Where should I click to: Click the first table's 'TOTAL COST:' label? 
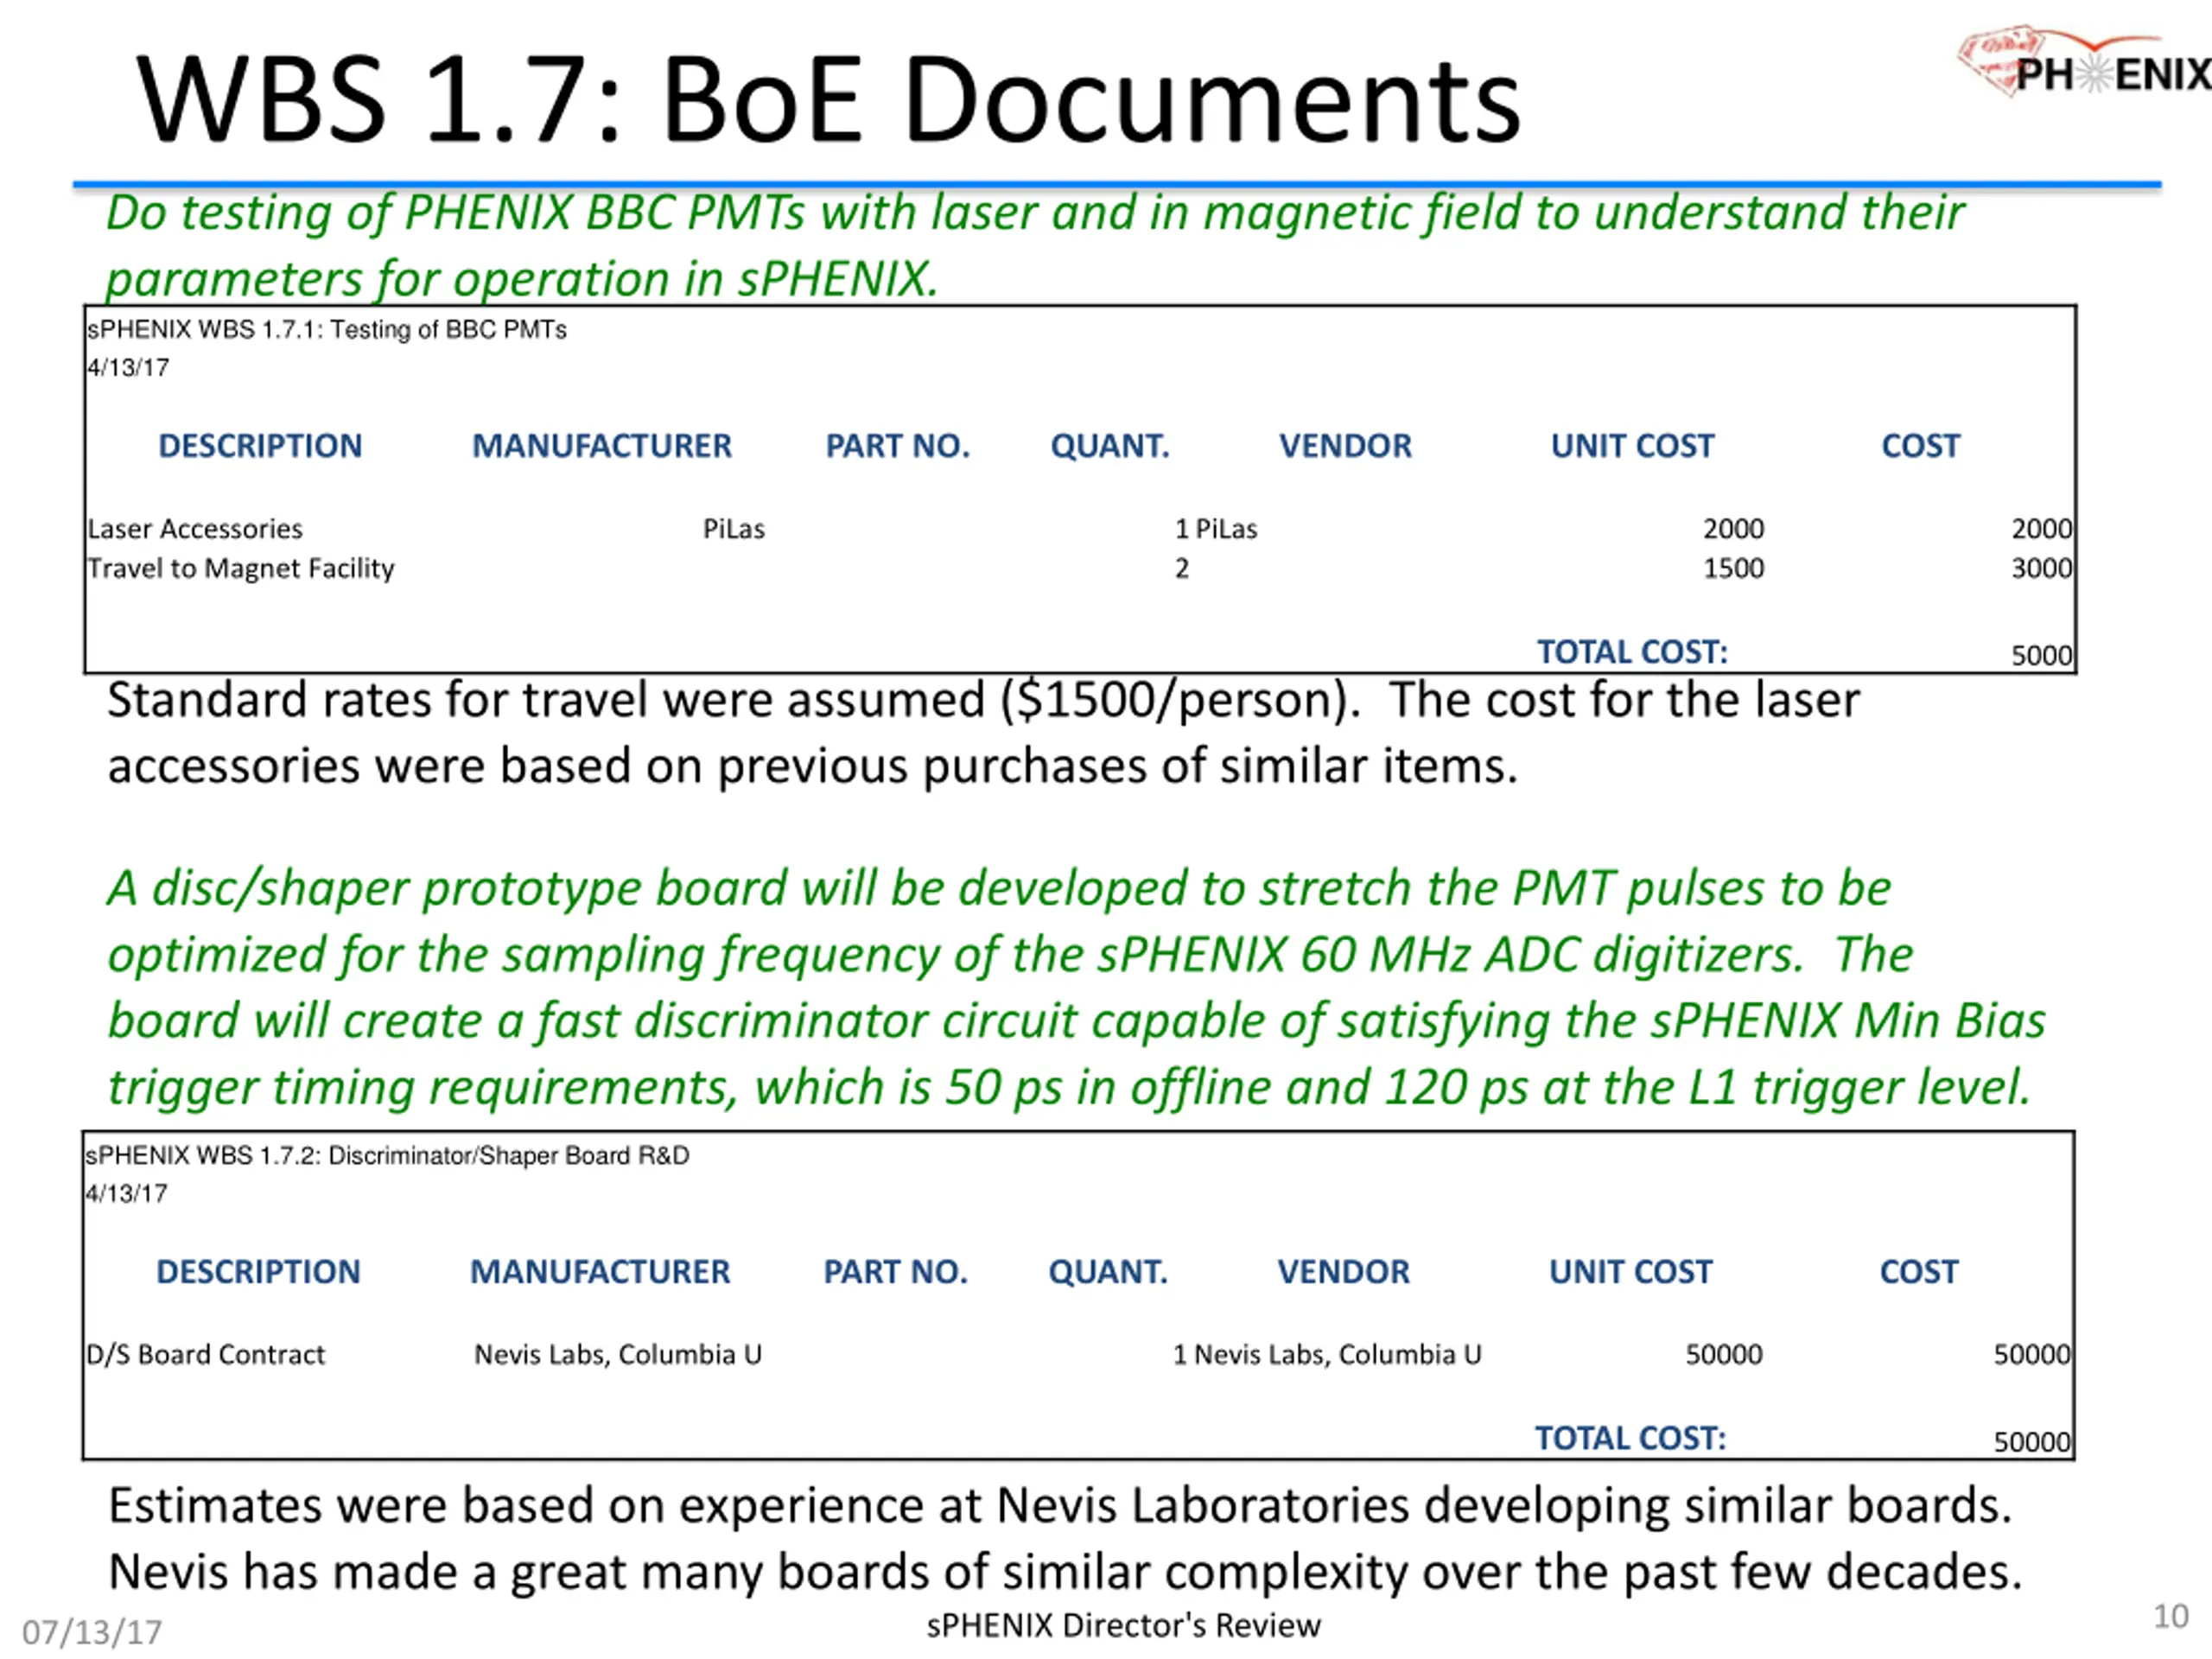(1632, 652)
